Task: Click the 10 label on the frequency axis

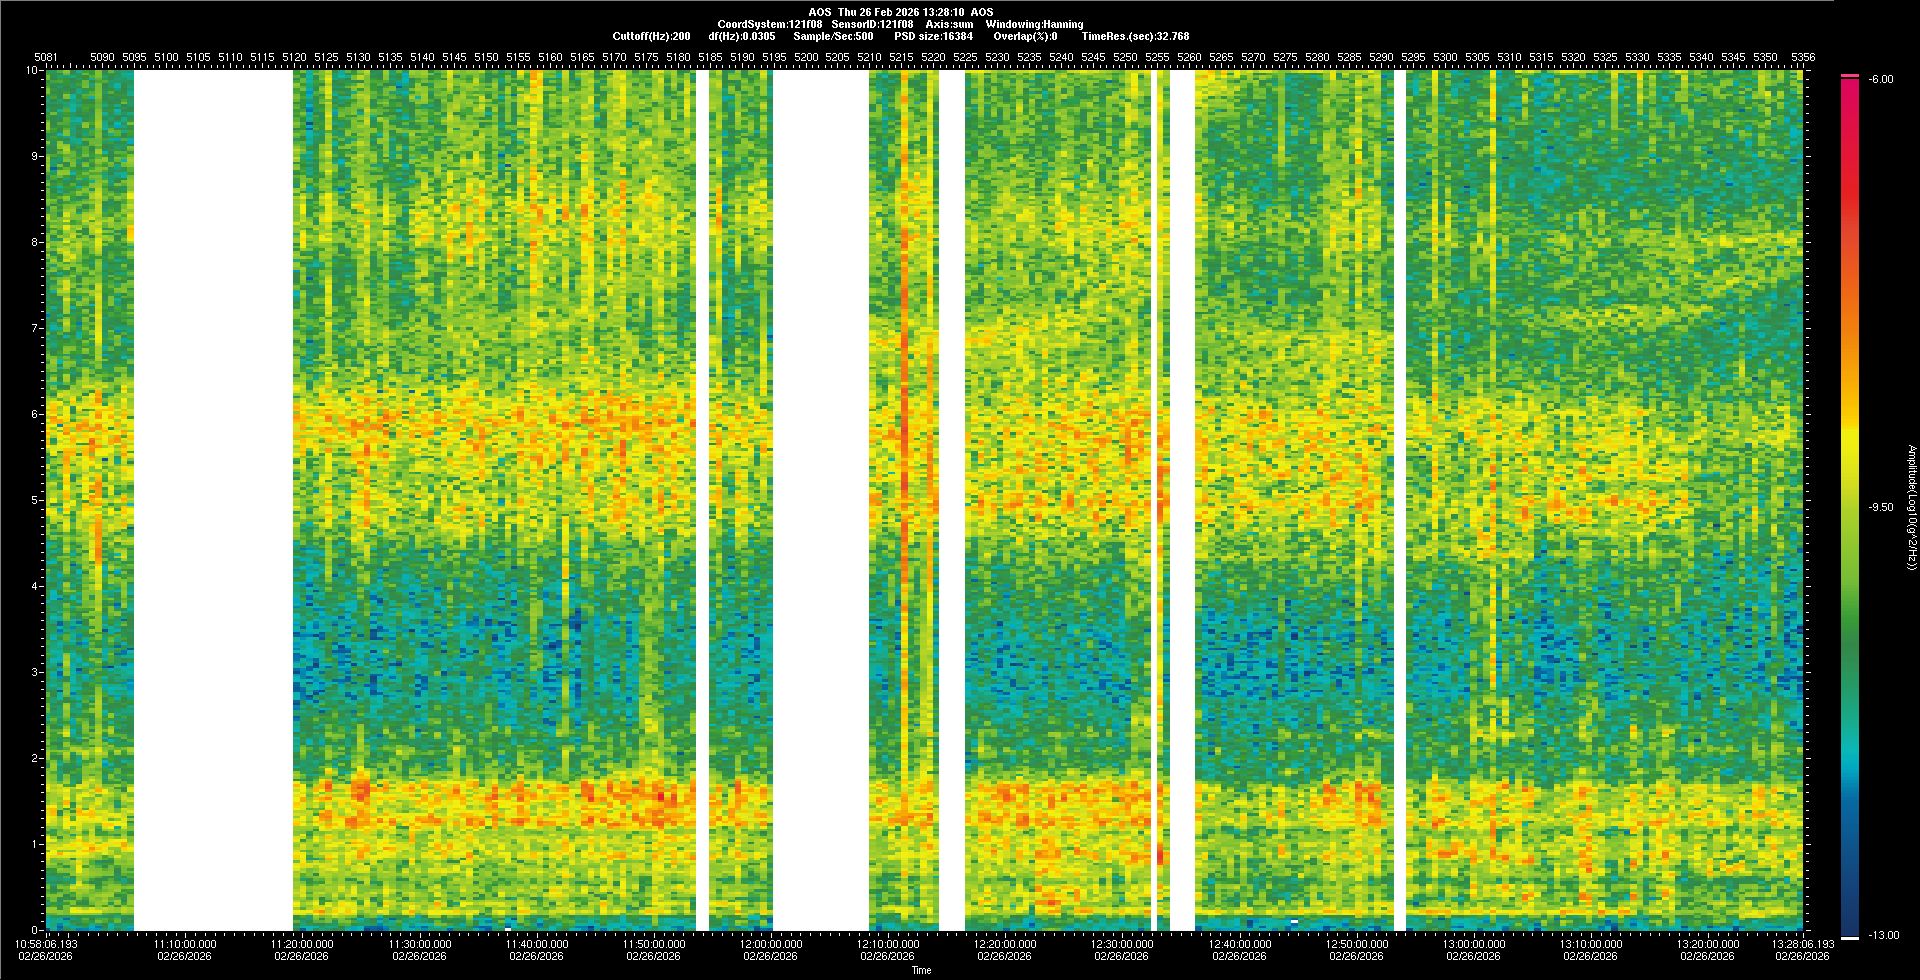Action: click(33, 70)
